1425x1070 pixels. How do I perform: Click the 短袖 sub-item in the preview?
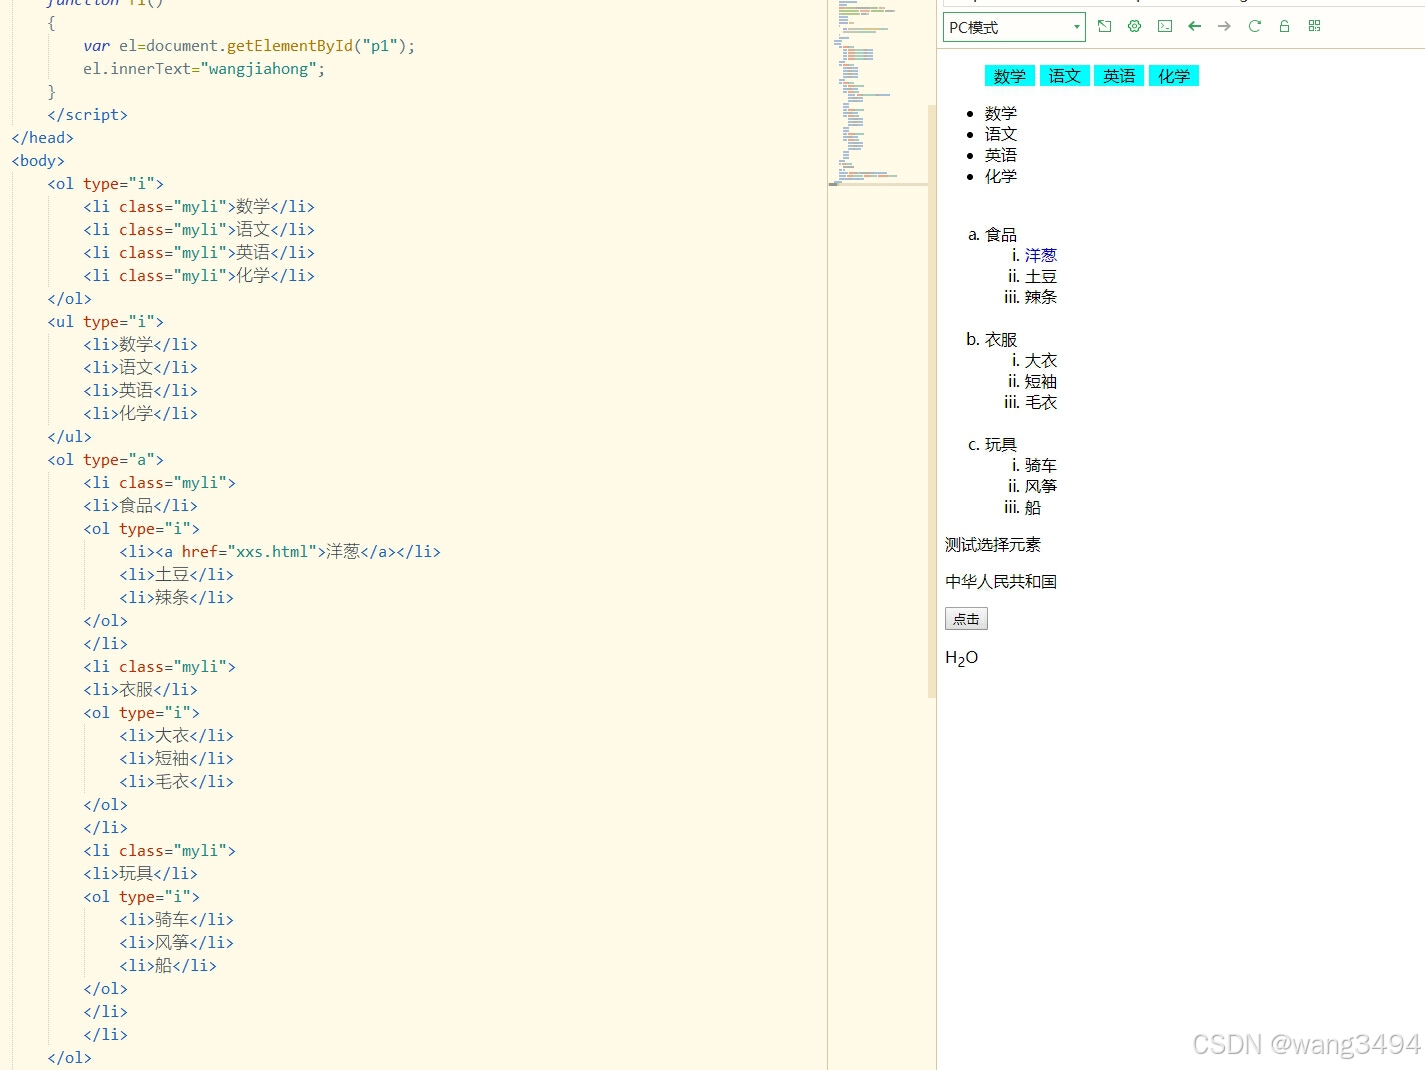1040,381
